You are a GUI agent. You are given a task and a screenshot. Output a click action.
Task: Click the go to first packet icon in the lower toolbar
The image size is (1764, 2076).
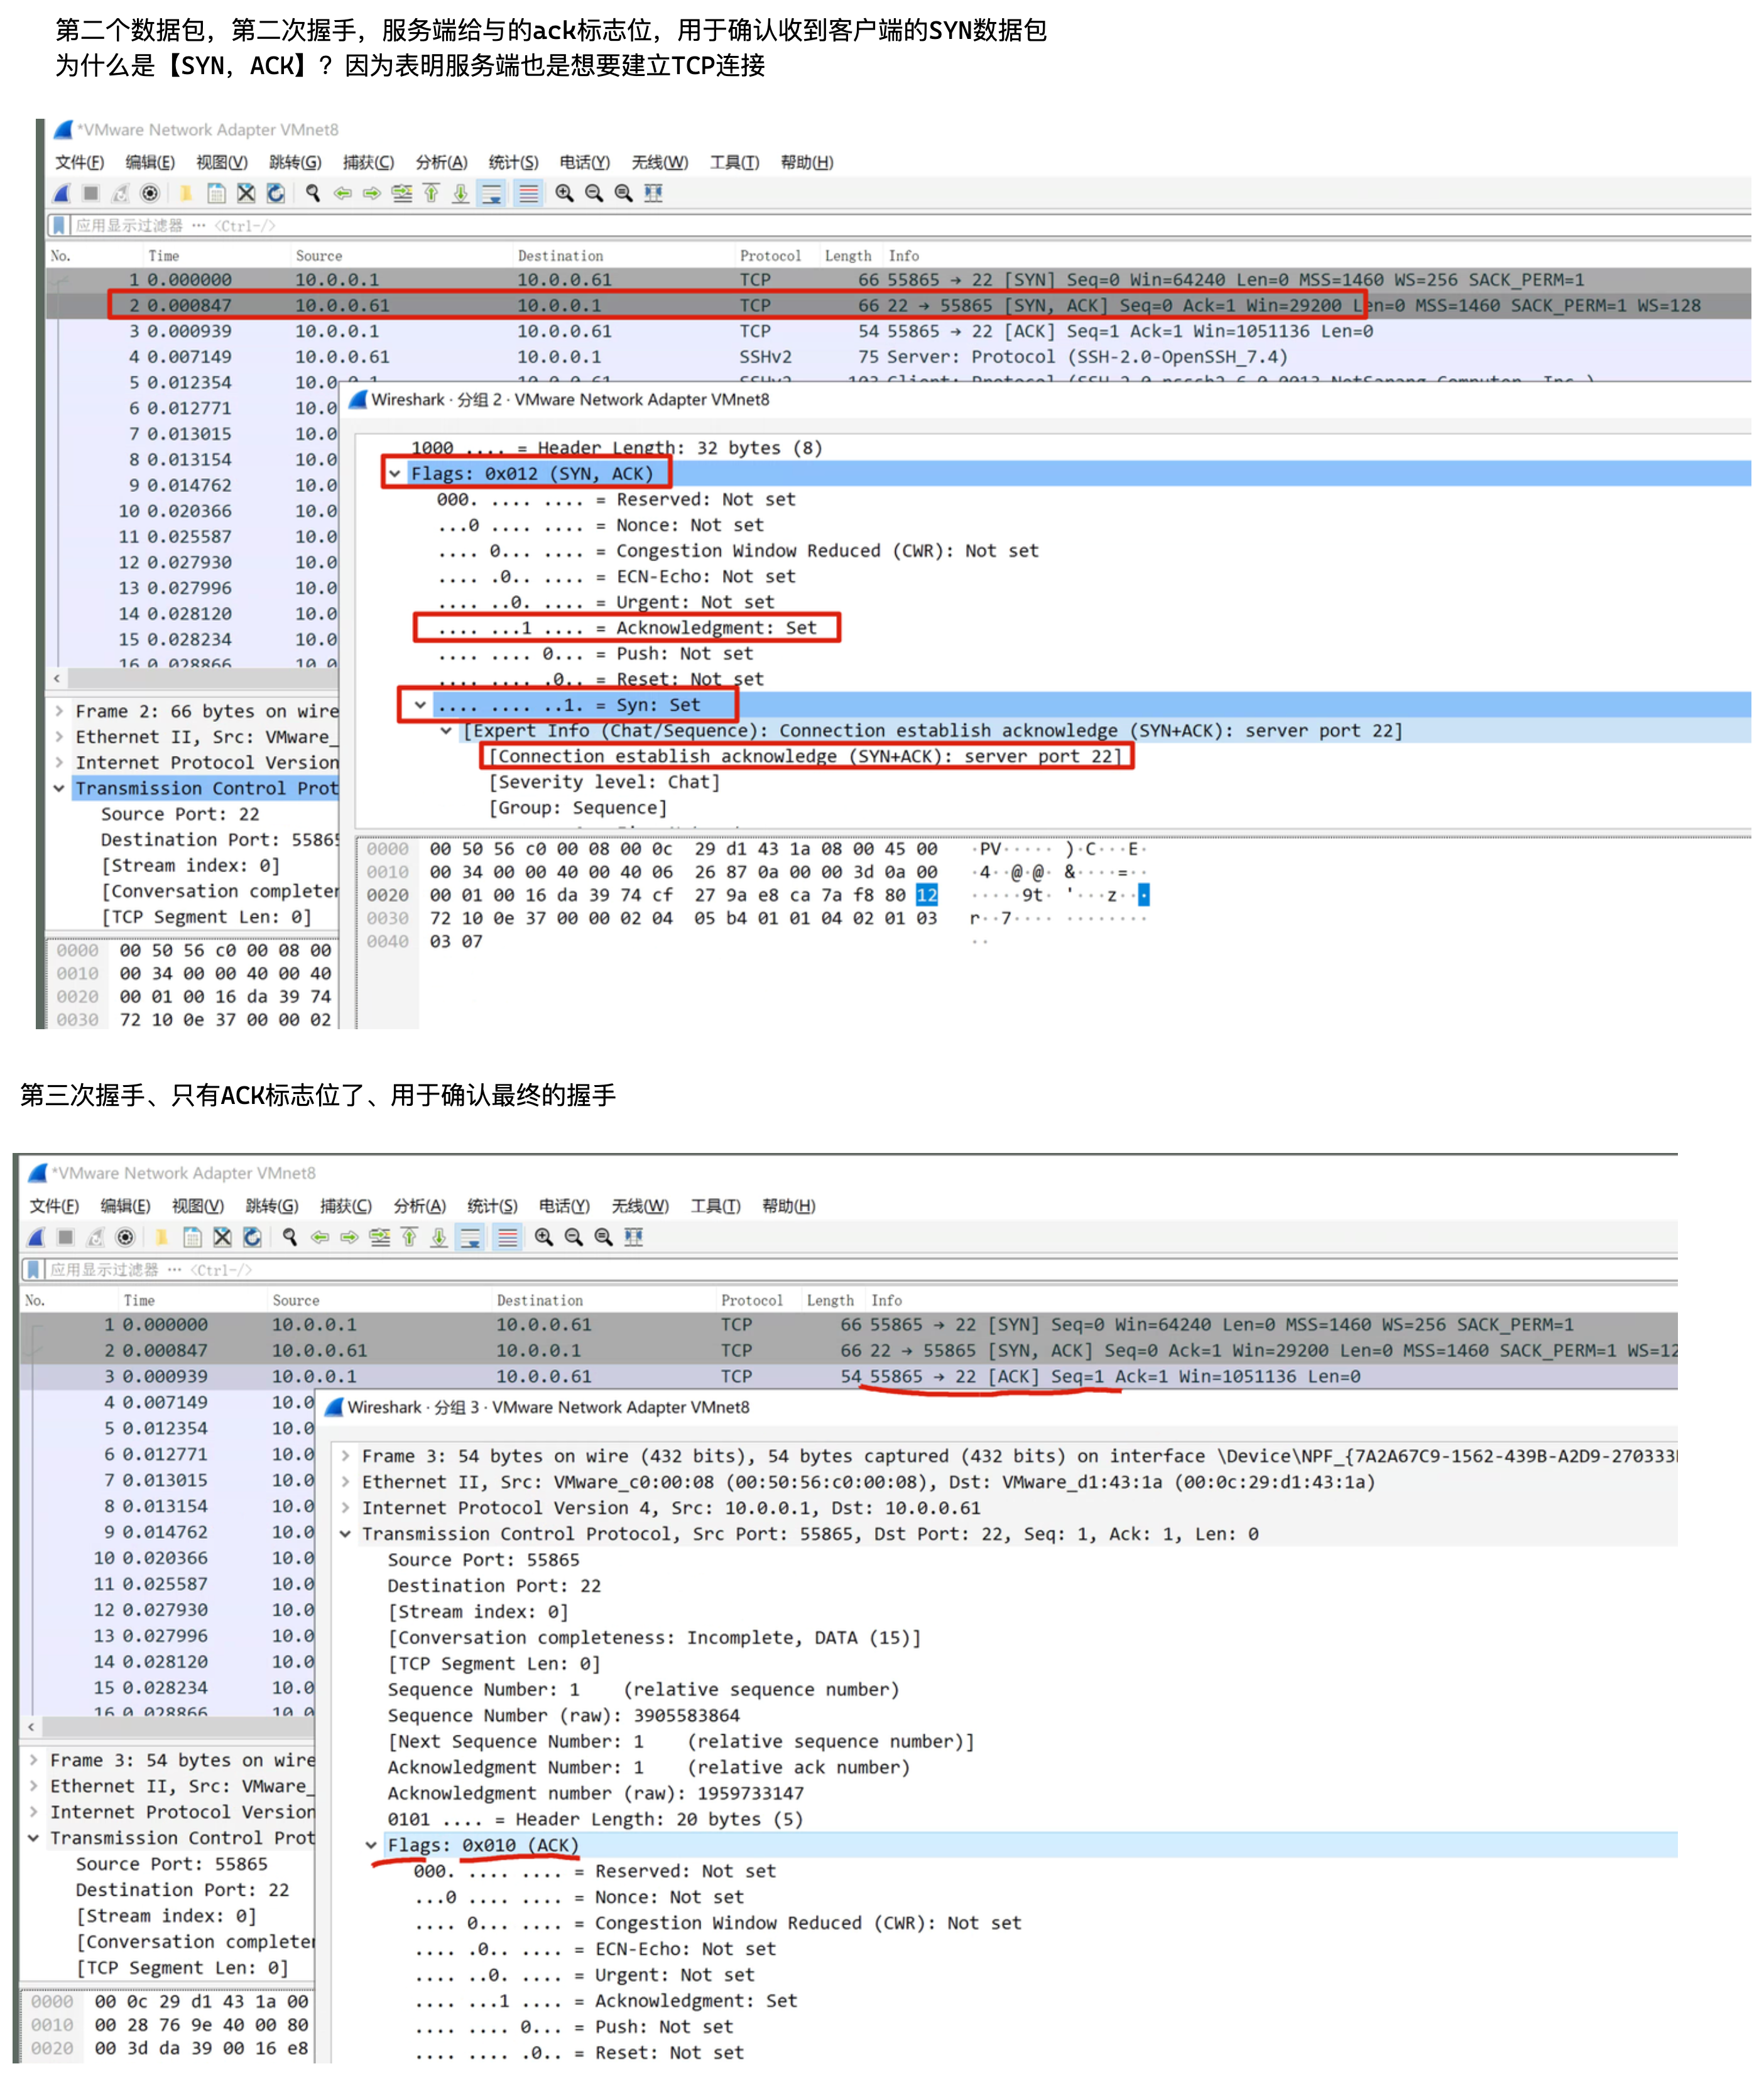pyautogui.click(x=409, y=1237)
